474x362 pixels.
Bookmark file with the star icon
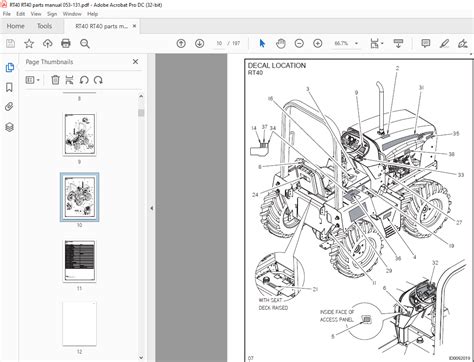pos(29,43)
